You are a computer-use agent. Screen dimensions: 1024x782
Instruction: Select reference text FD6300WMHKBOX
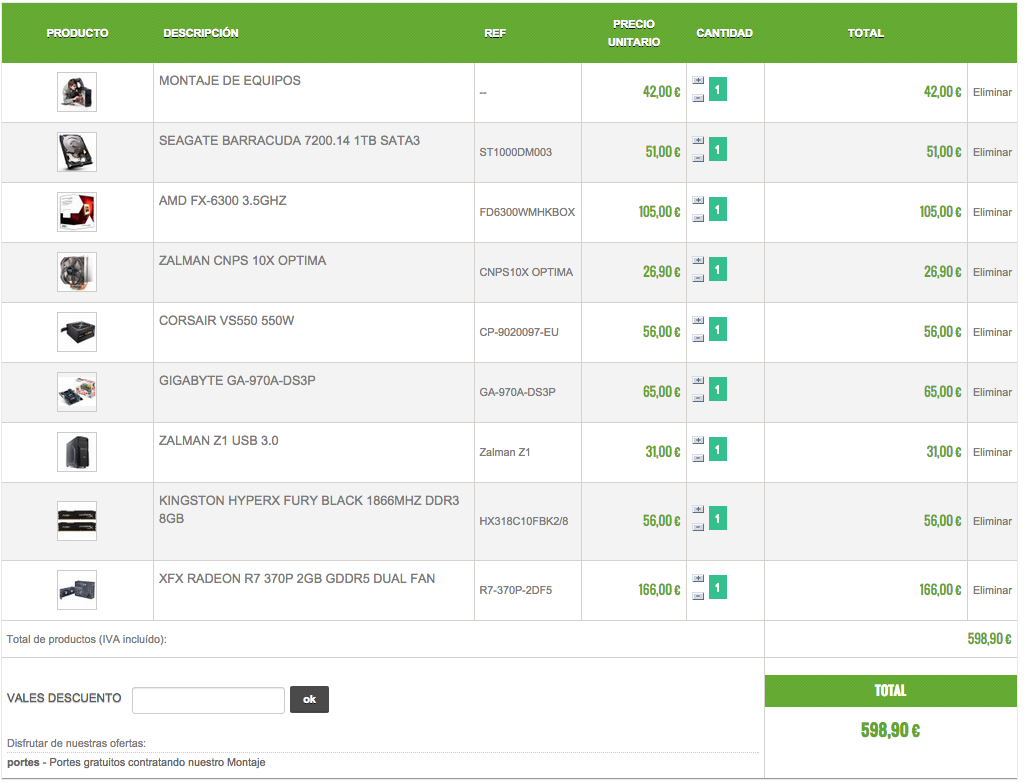(x=527, y=213)
